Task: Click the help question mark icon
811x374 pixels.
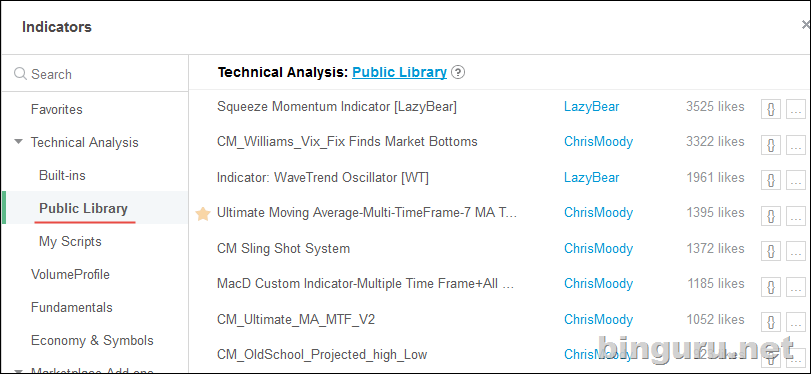Action: pyautogui.click(x=458, y=72)
